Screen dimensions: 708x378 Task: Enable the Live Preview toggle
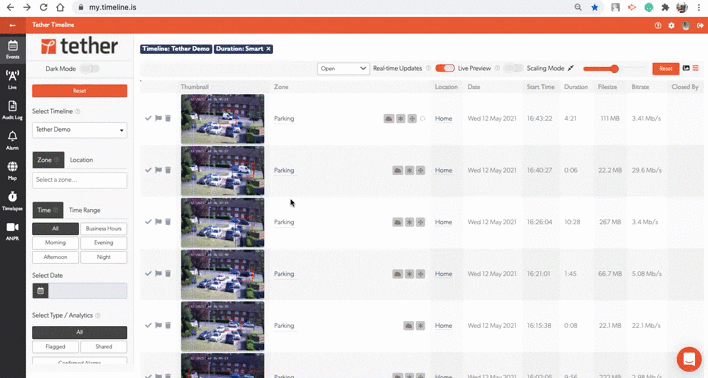513,68
